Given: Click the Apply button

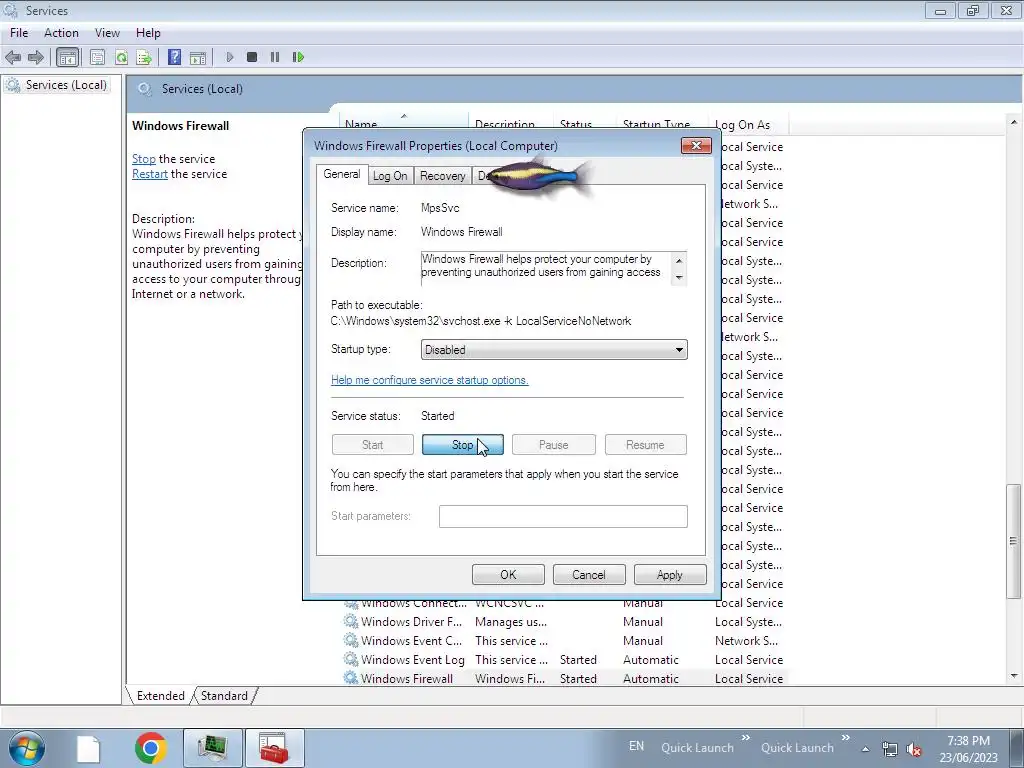Looking at the screenshot, I should click(x=670, y=575).
